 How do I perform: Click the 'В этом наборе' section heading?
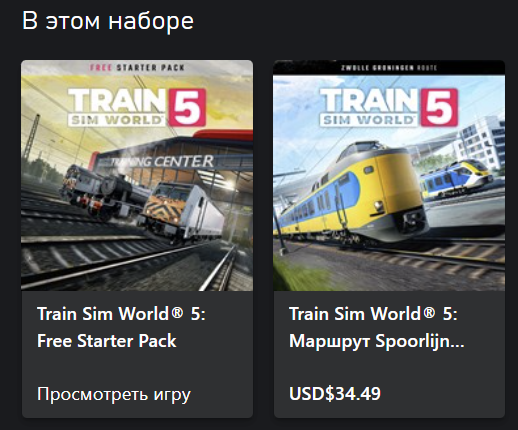(x=108, y=21)
